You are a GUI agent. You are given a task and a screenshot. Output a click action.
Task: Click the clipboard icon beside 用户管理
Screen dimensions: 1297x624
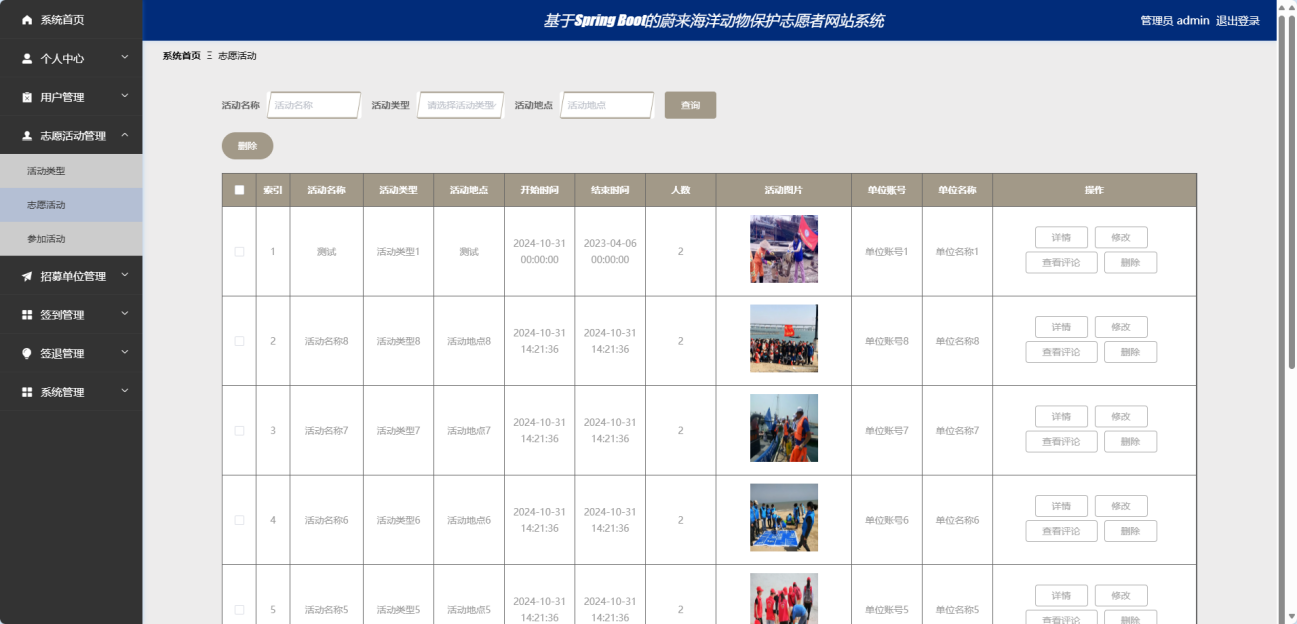pos(27,97)
